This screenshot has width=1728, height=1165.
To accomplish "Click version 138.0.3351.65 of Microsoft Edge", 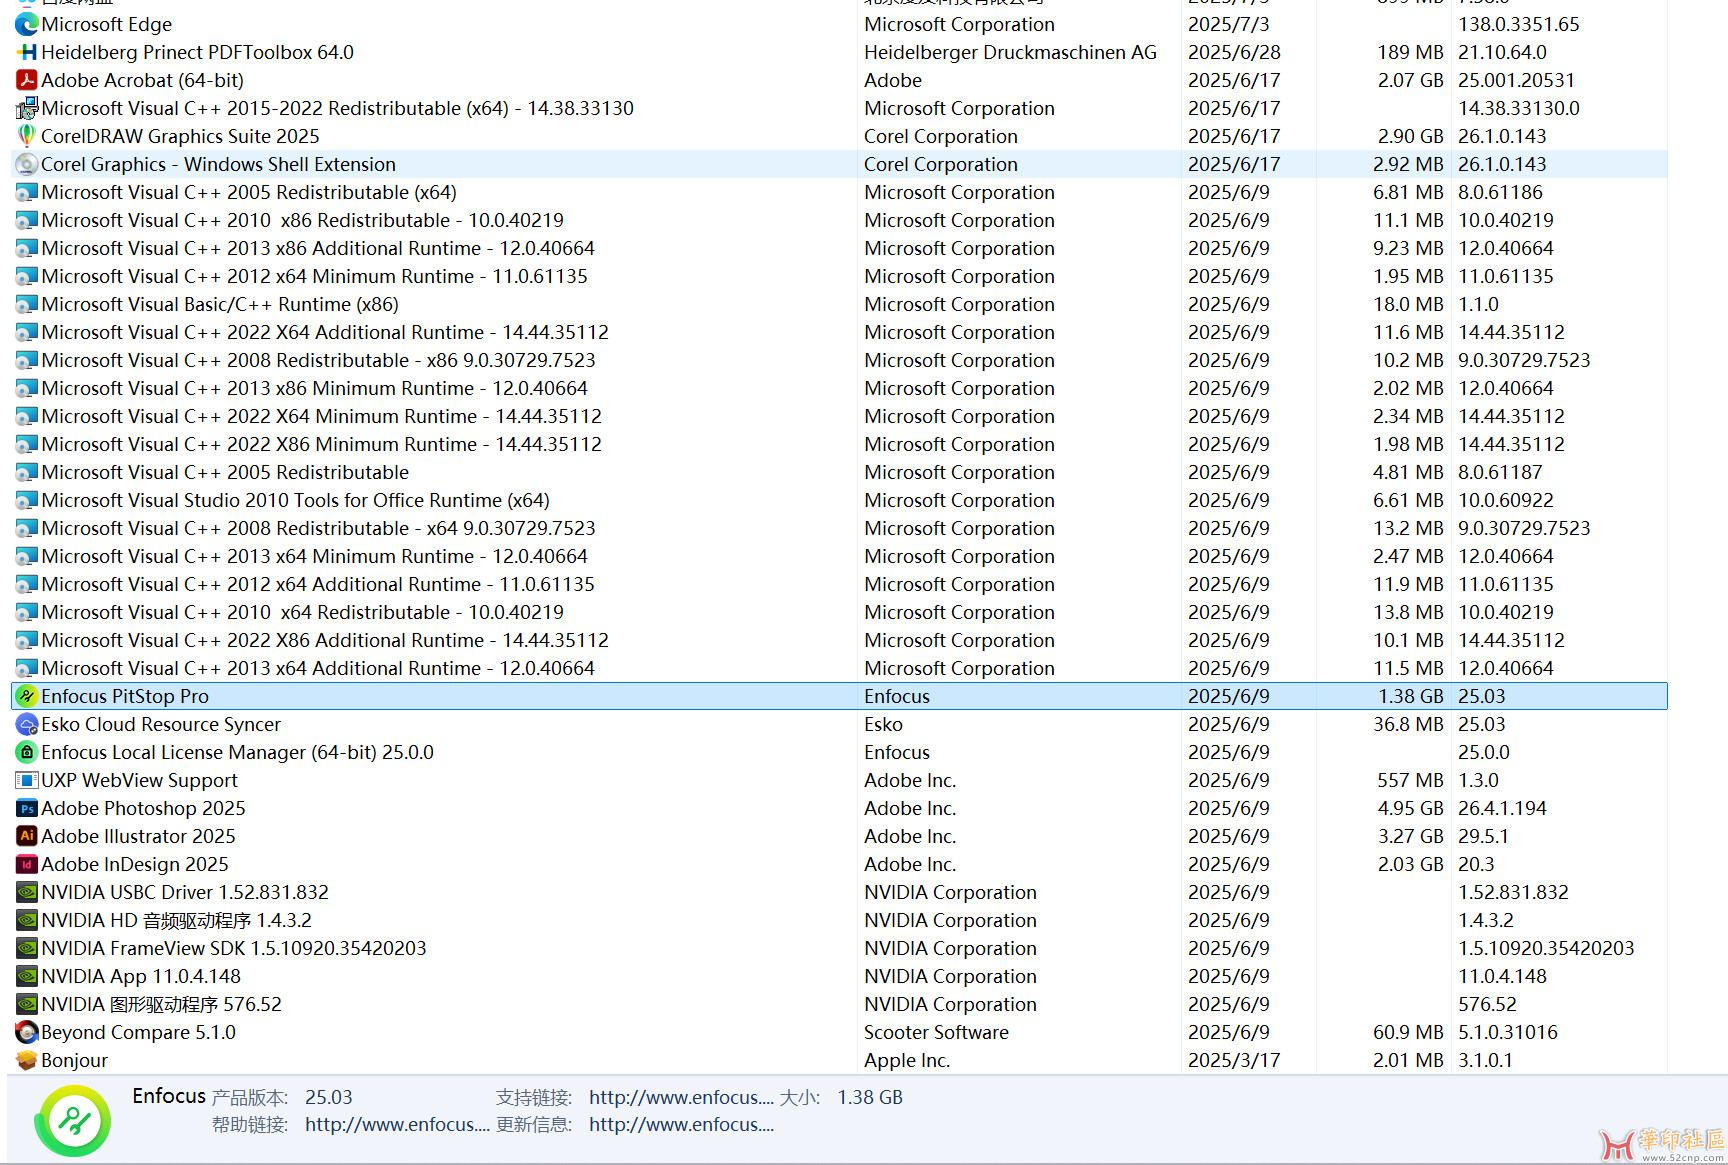I will click(1518, 24).
